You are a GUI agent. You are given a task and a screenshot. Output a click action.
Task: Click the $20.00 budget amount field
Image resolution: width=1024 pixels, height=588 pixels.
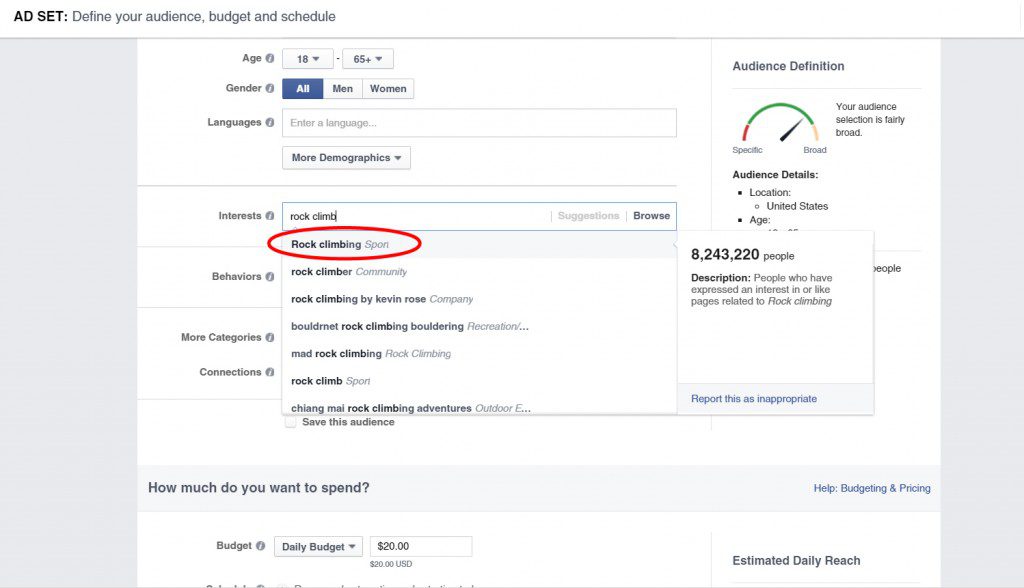tap(421, 546)
